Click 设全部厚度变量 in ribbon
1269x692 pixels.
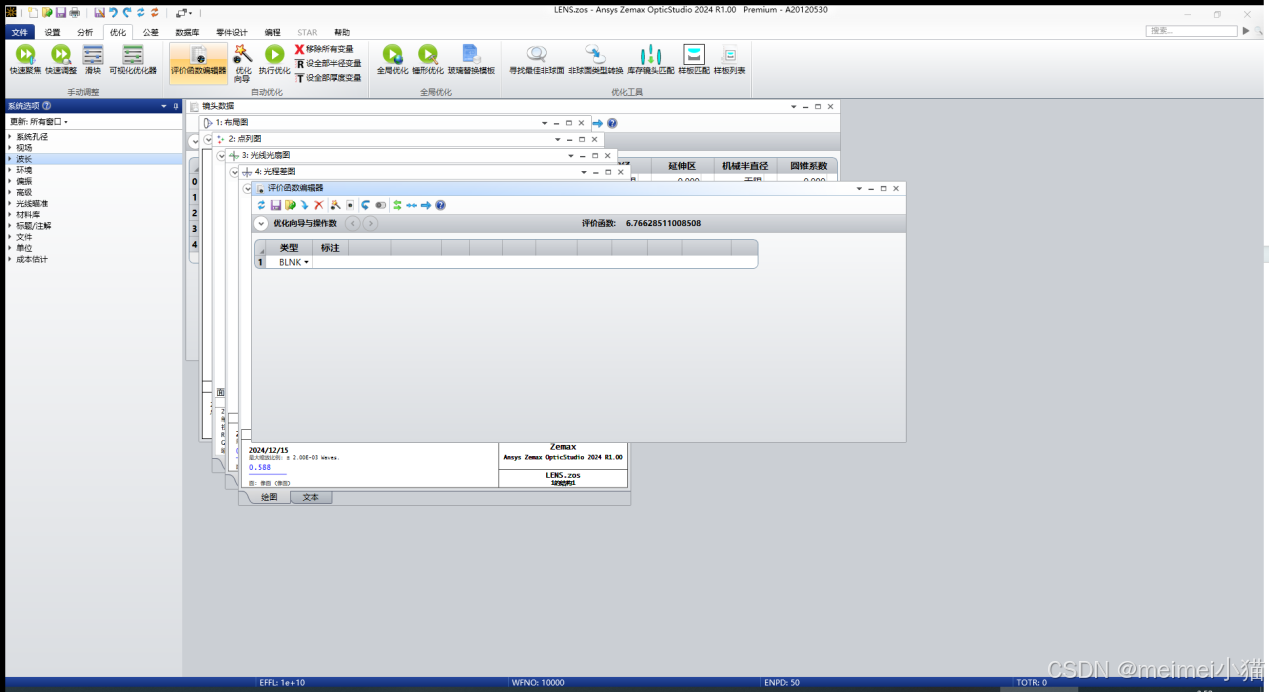[328, 77]
